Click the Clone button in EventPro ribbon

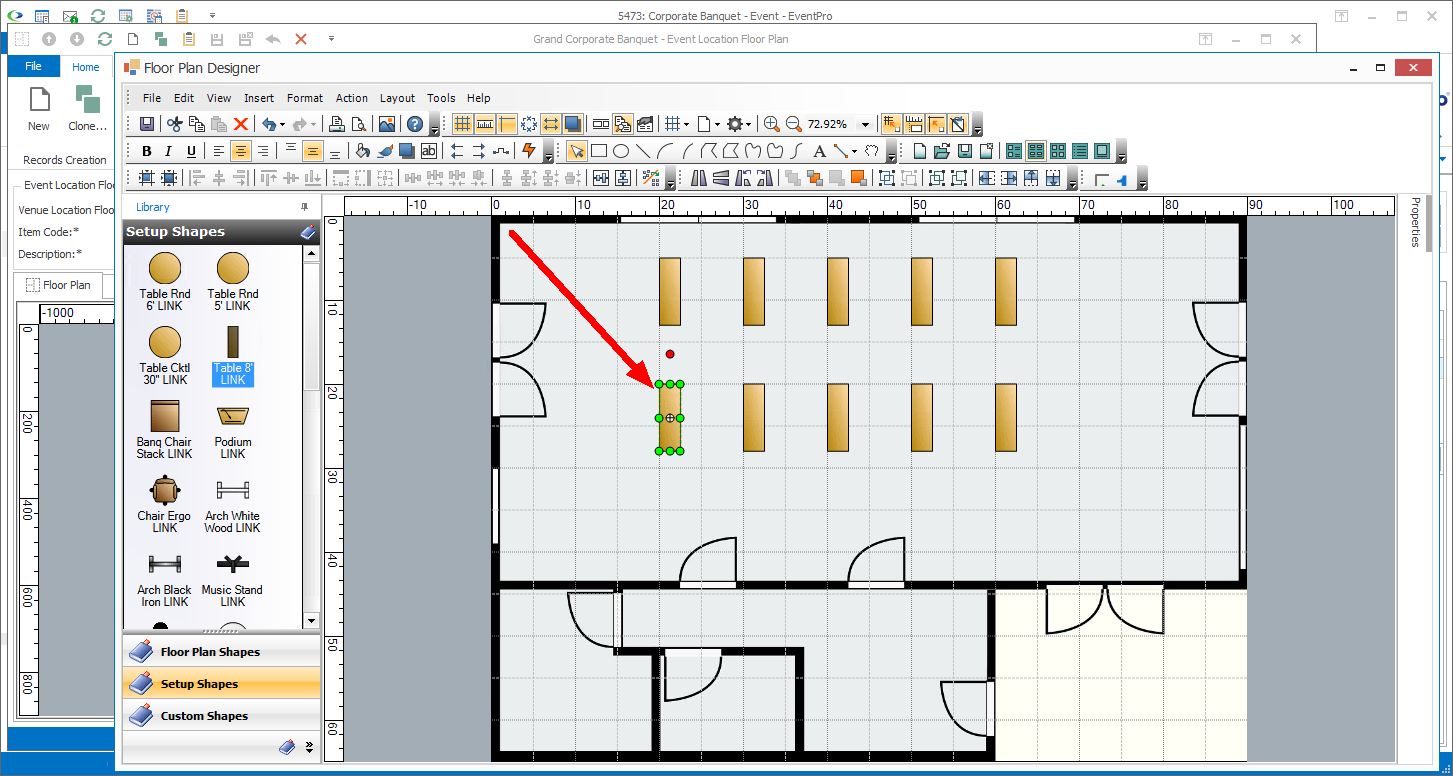(x=88, y=108)
